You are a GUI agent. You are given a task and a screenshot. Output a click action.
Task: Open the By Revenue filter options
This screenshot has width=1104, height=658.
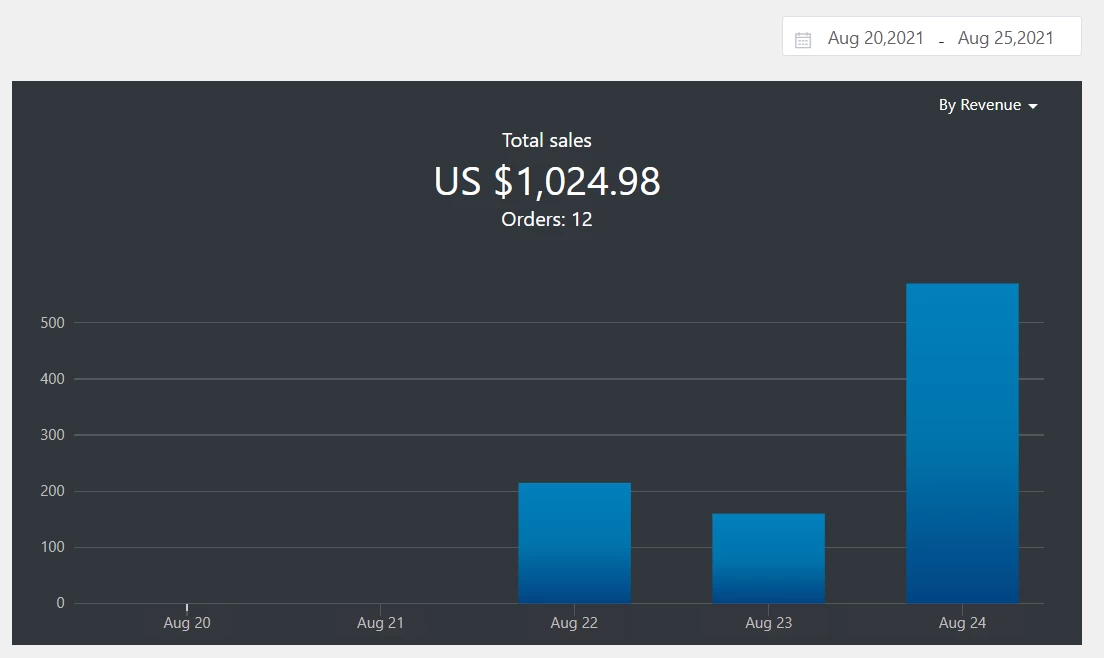coord(988,105)
